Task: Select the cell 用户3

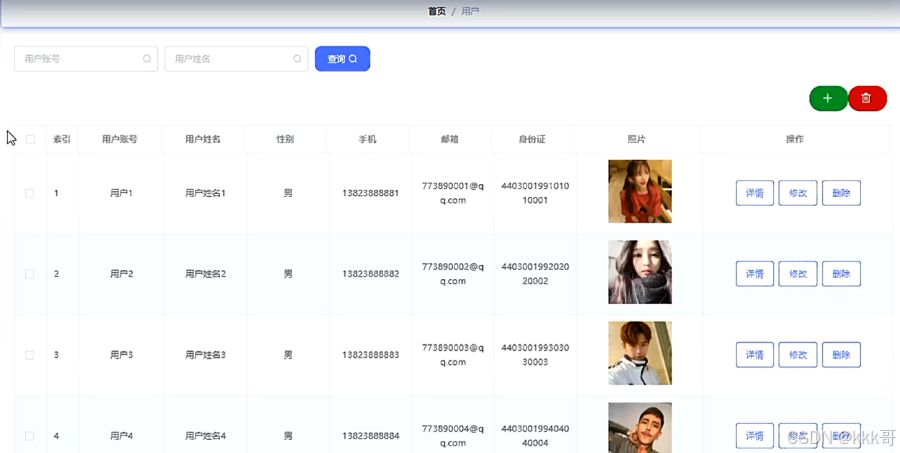Action: pyautogui.click(x=122, y=355)
